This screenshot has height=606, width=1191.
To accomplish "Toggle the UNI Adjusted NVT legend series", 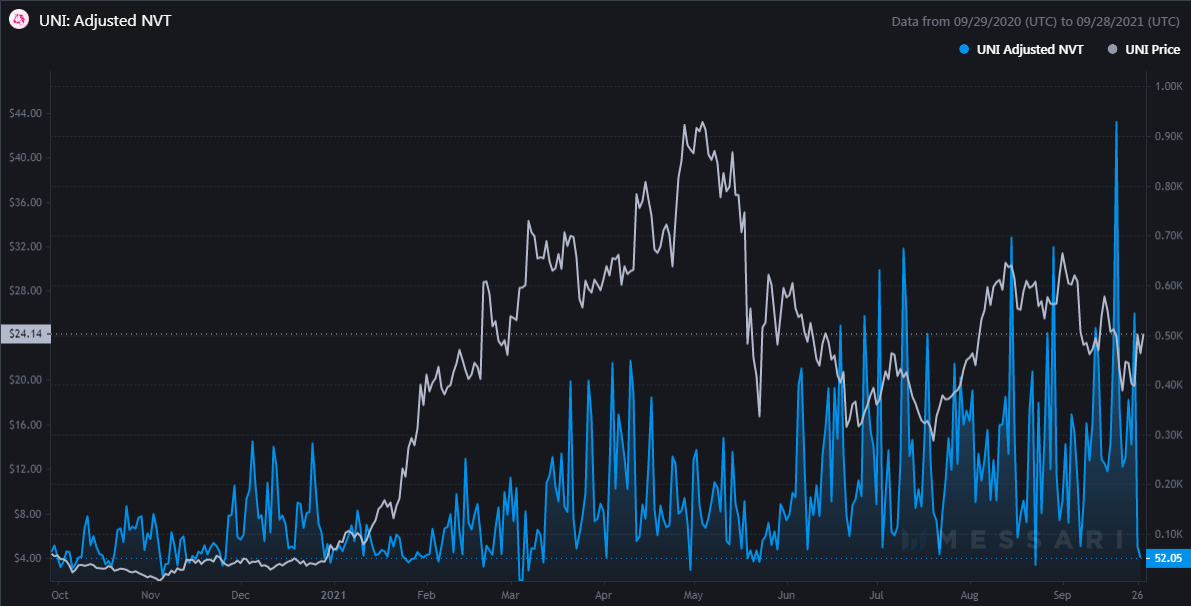I will tap(1021, 49).
